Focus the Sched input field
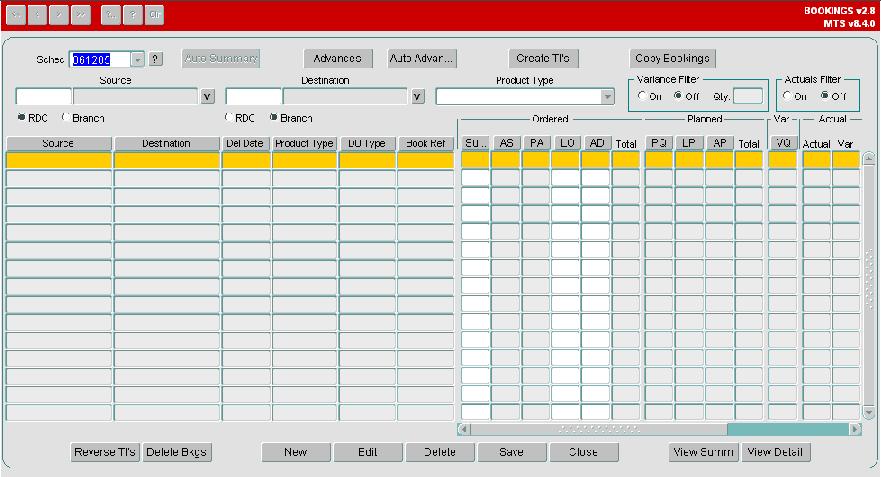Screen dimensions: 881x477 [100, 60]
